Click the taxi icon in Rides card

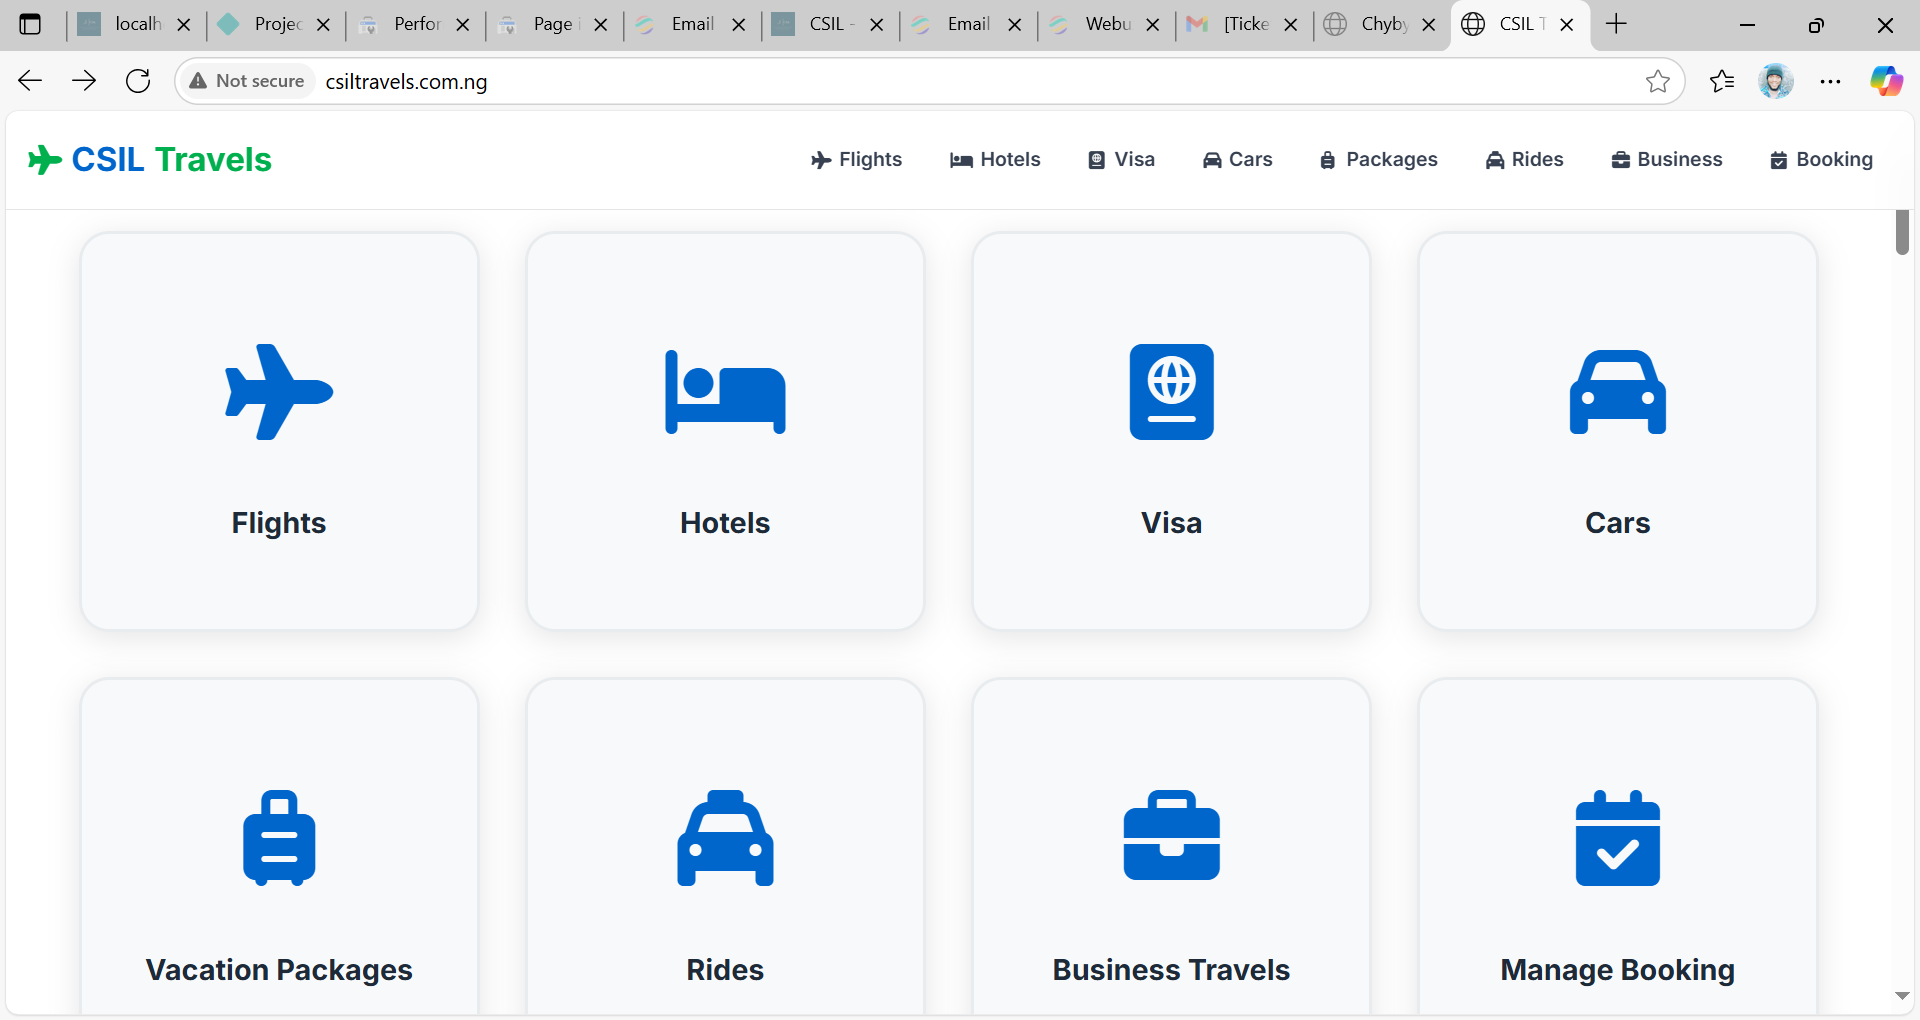pos(725,838)
